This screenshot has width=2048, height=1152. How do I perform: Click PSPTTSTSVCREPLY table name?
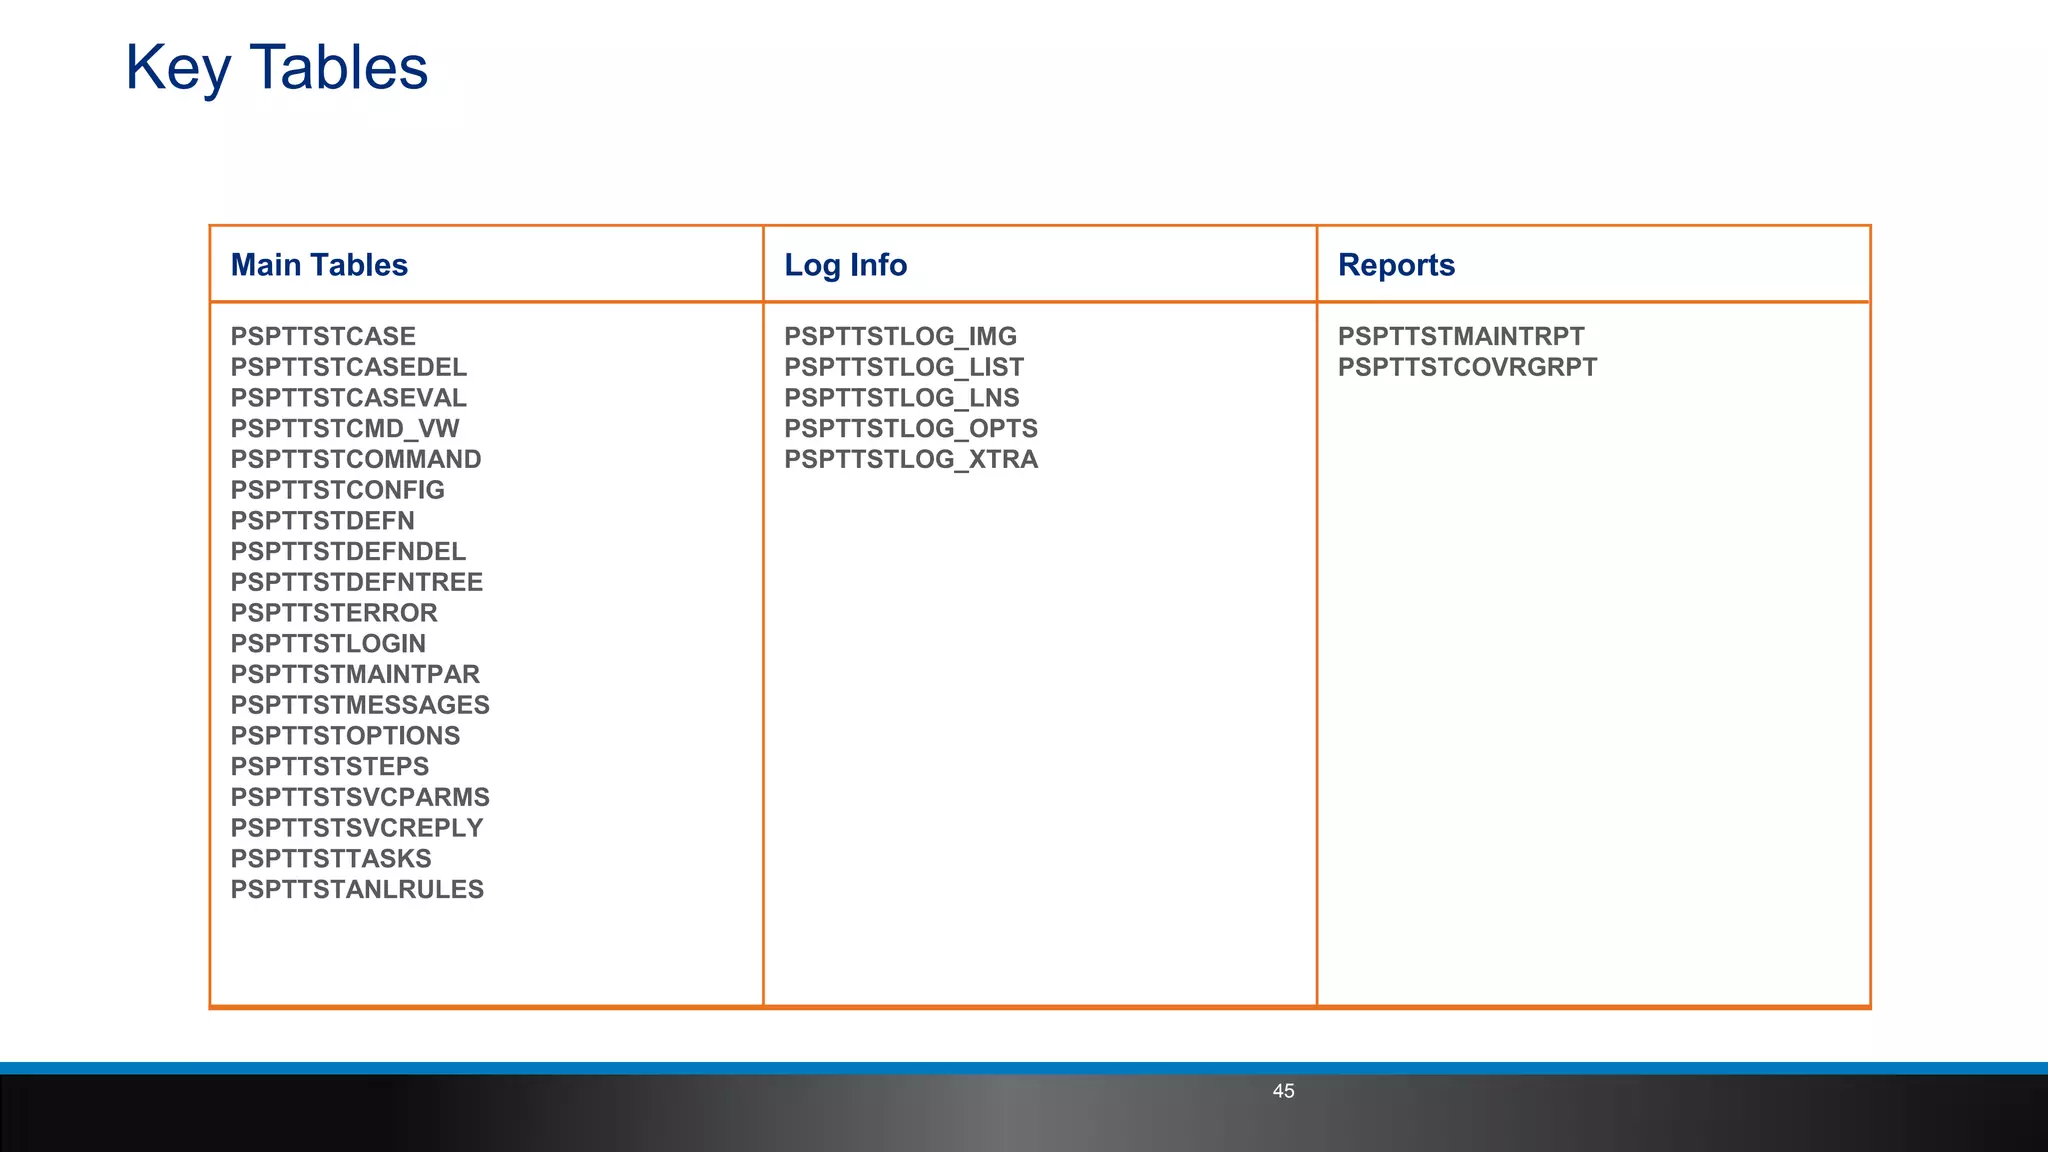(x=357, y=828)
